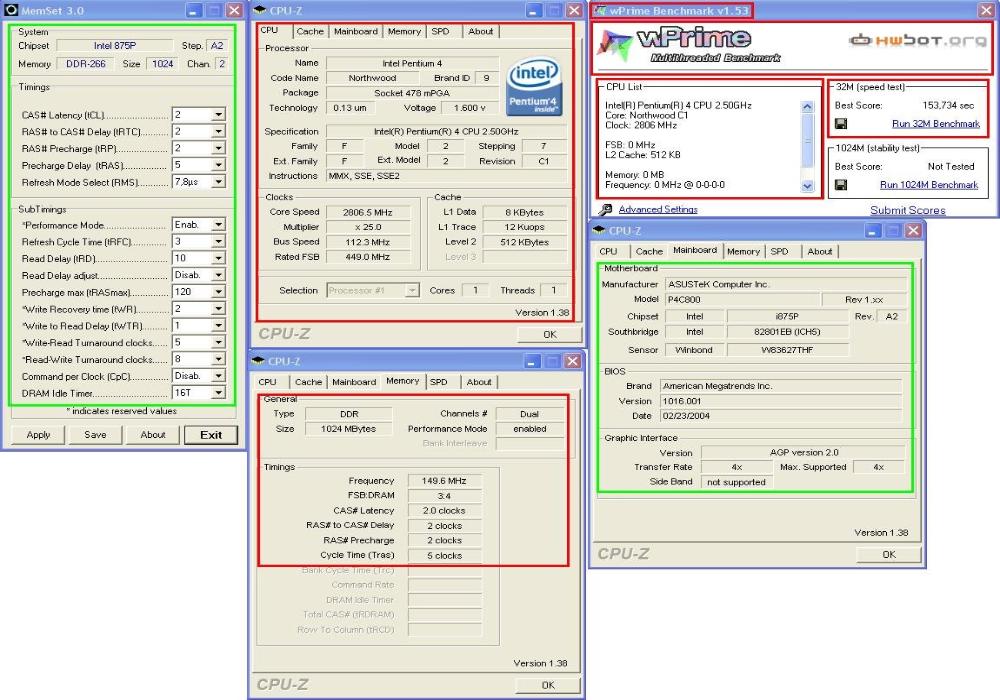1000x700 pixels.
Task: Click the Frequency field showing 149.6 MHz
Action: click(x=444, y=481)
